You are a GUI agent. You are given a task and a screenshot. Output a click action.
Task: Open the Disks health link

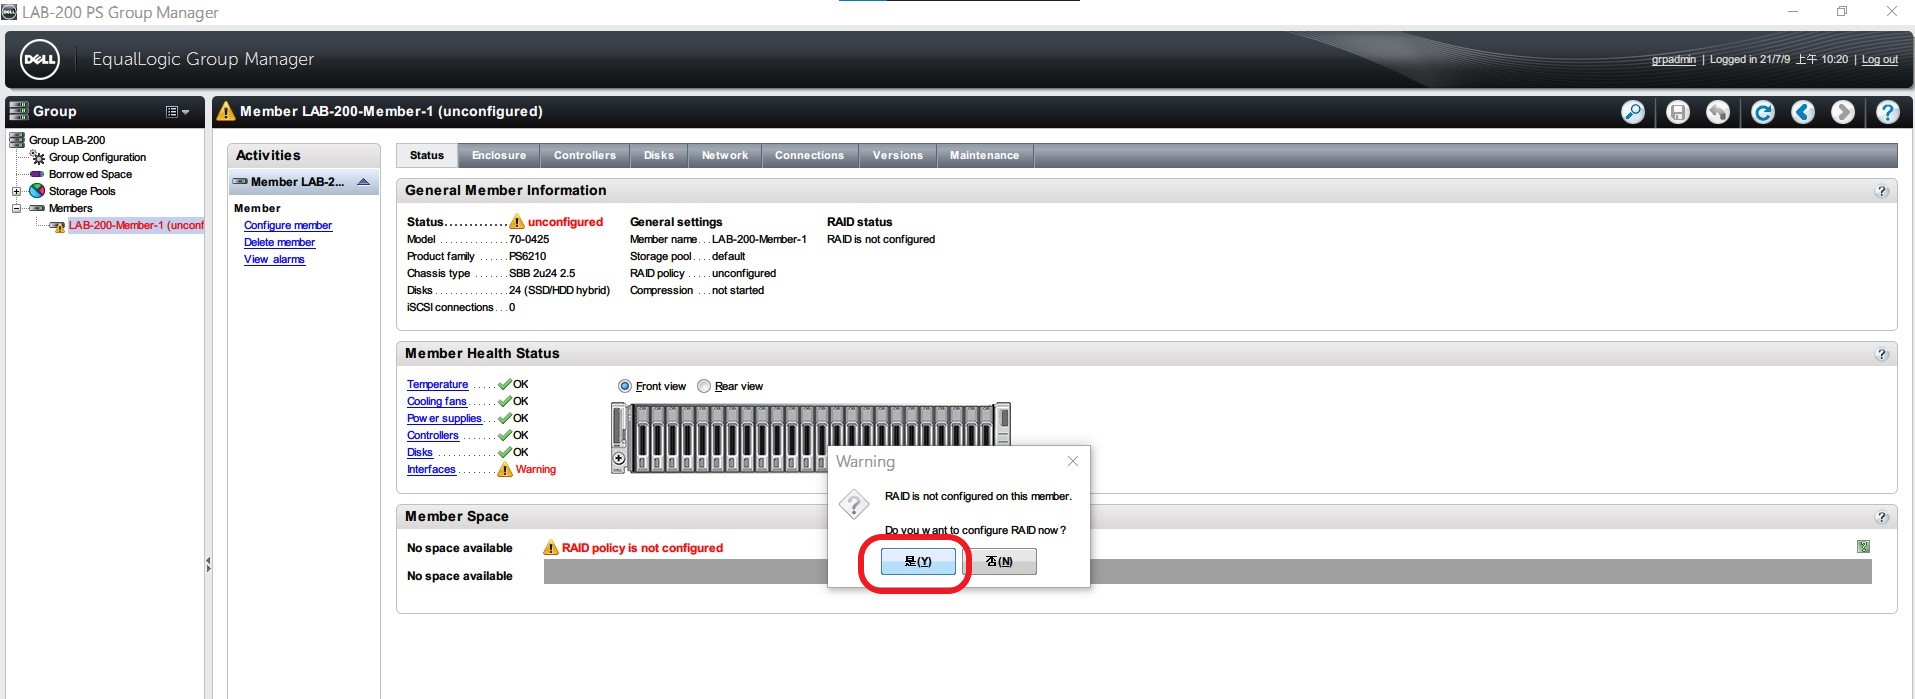[x=420, y=453]
